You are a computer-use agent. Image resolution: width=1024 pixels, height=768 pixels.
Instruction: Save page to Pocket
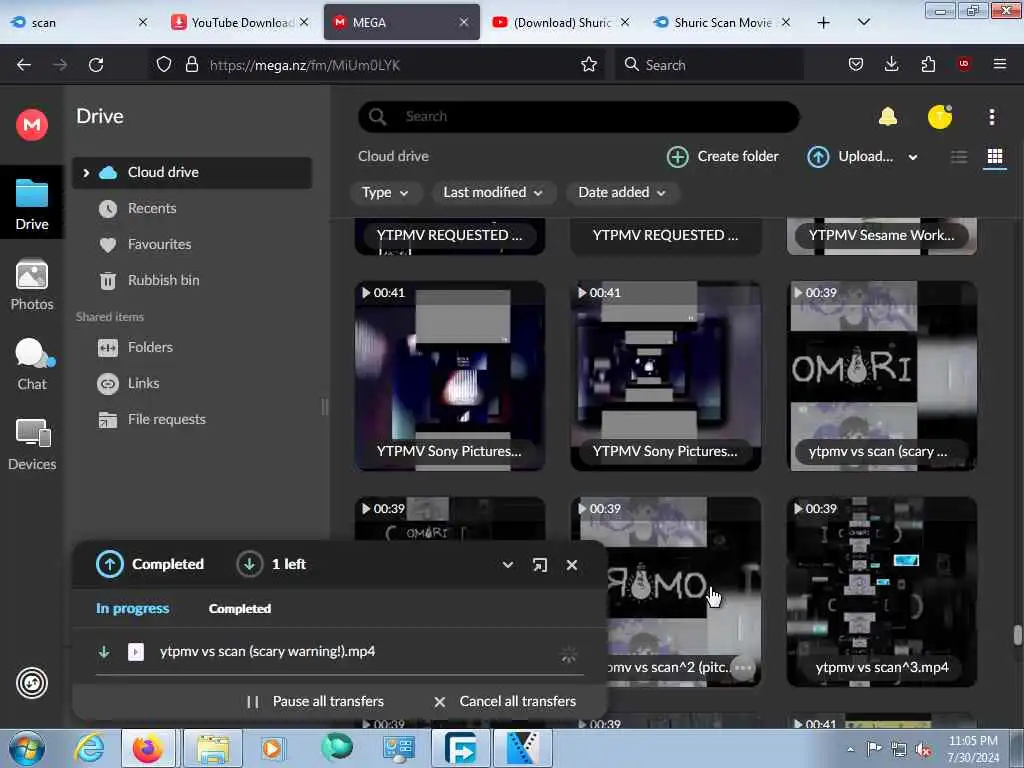(856, 65)
